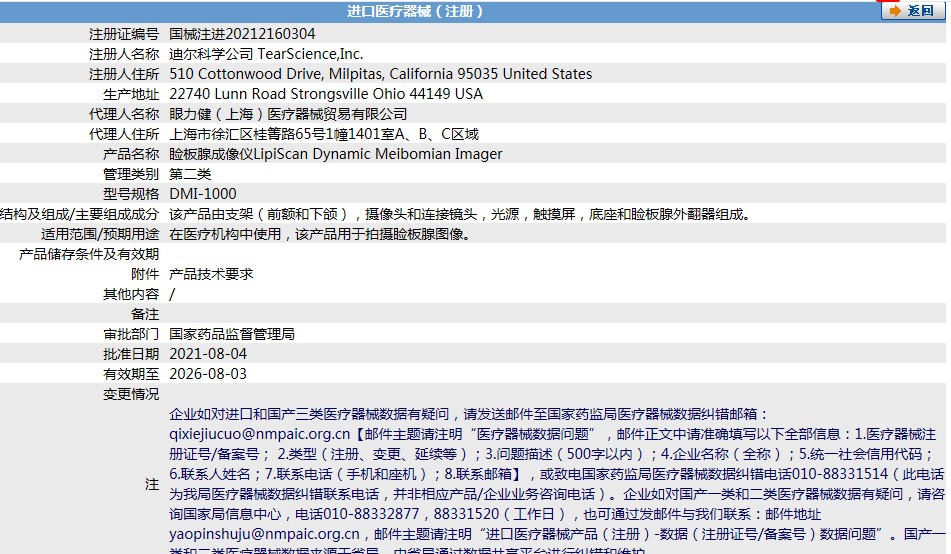The width and height of the screenshot is (951, 554).
Task: Open the 产品技术要求 attachment
Action: click(x=211, y=274)
